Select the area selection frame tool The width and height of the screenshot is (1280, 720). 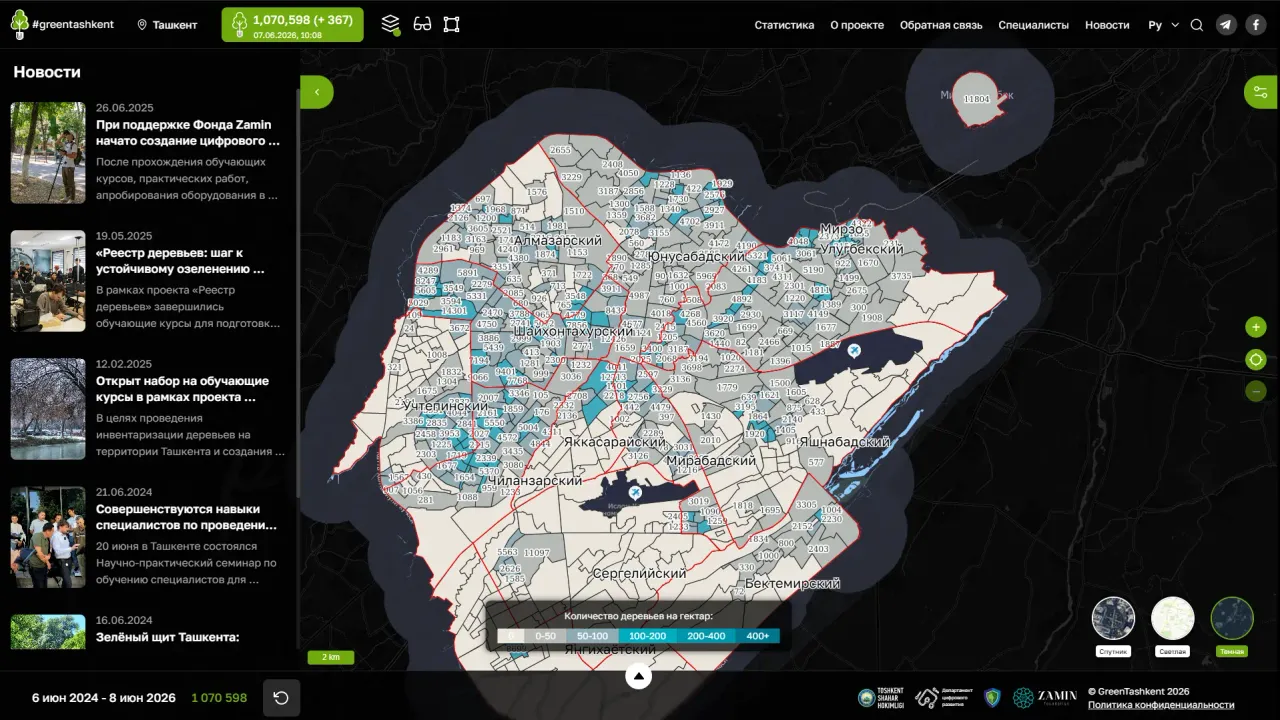[x=451, y=24]
